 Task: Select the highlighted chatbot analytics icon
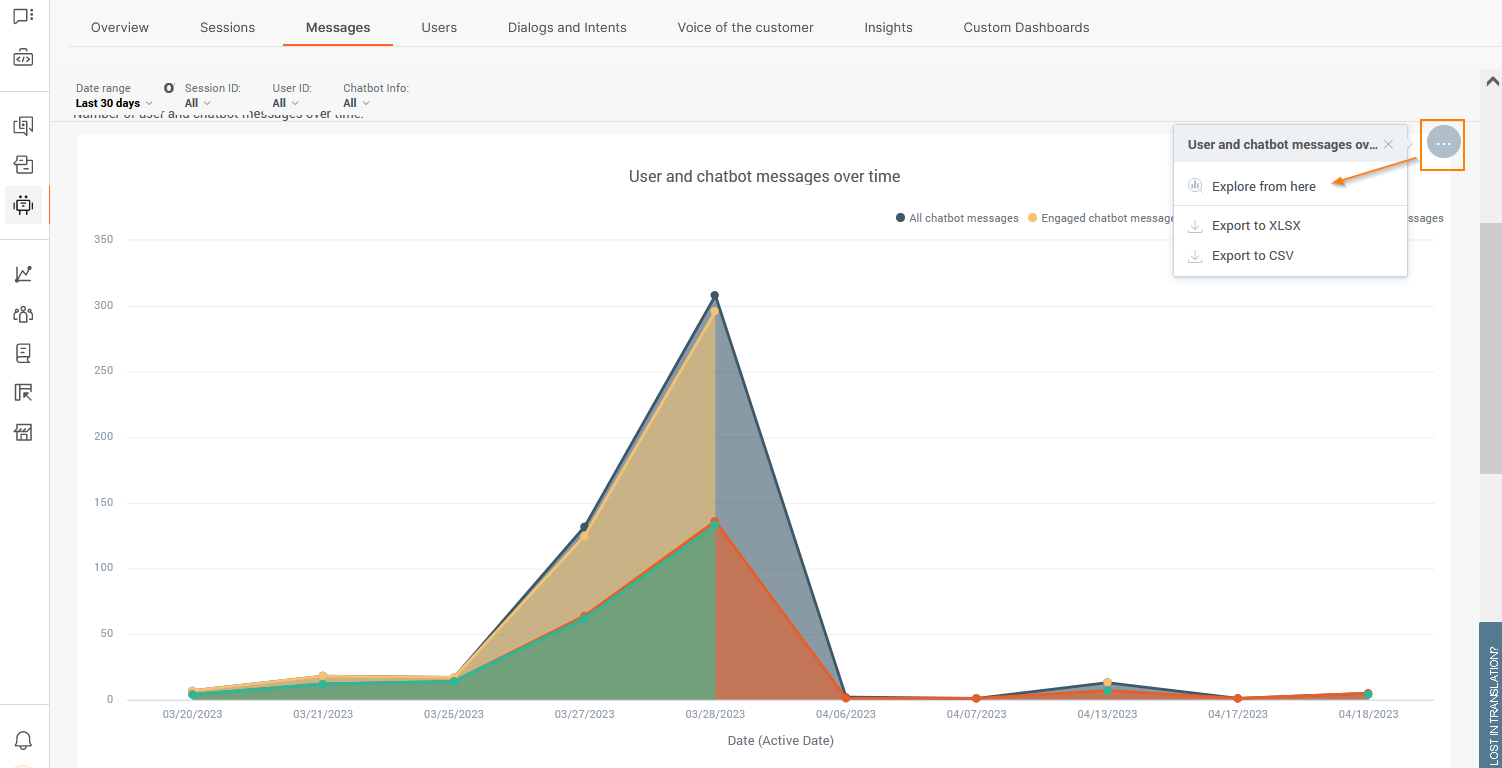click(23, 205)
